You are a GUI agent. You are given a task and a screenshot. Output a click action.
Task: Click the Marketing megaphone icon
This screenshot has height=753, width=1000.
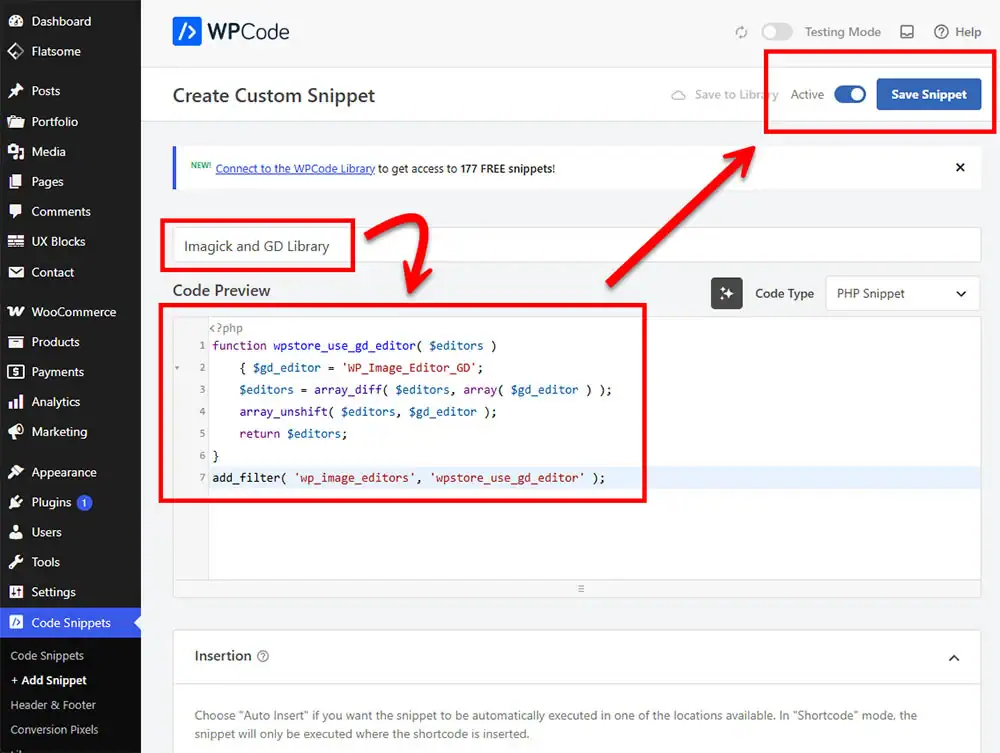[16, 432]
